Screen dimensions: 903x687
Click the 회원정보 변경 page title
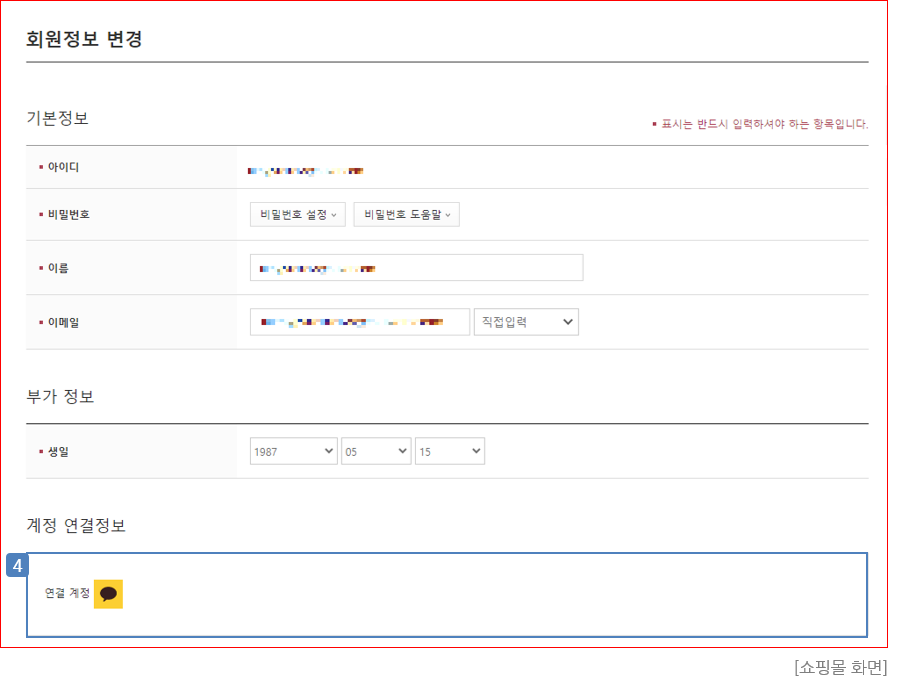click(84, 40)
